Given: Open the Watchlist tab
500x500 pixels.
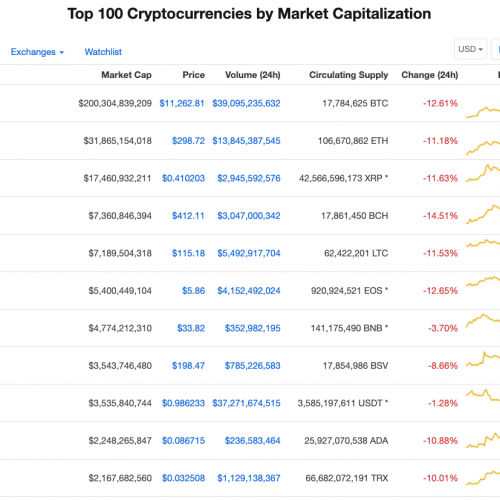Looking at the screenshot, I should tap(103, 52).
